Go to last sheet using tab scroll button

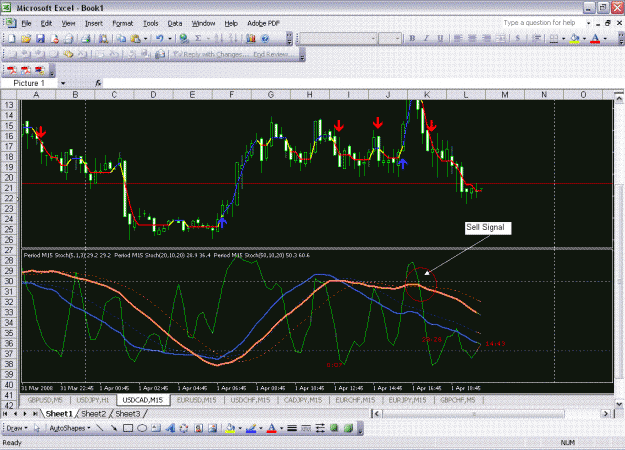click(x=35, y=414)
